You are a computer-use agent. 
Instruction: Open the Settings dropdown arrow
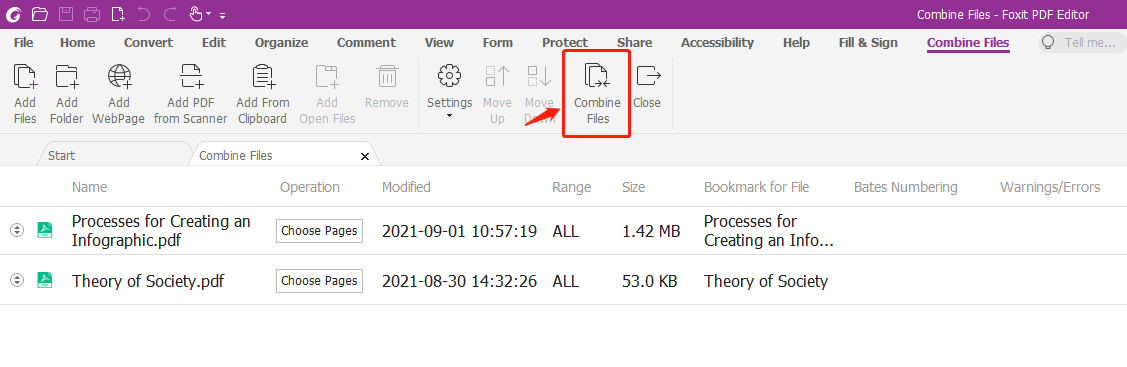[x=450, y=116]
